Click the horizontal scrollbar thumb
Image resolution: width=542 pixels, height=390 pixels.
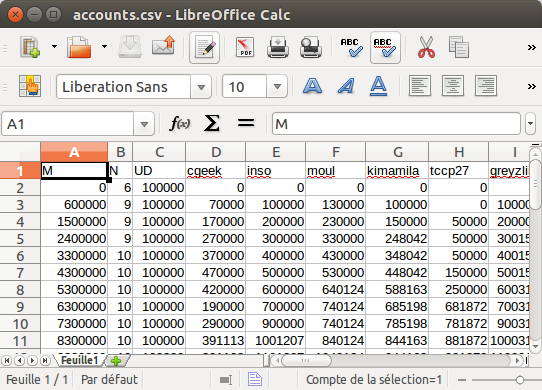306,361
